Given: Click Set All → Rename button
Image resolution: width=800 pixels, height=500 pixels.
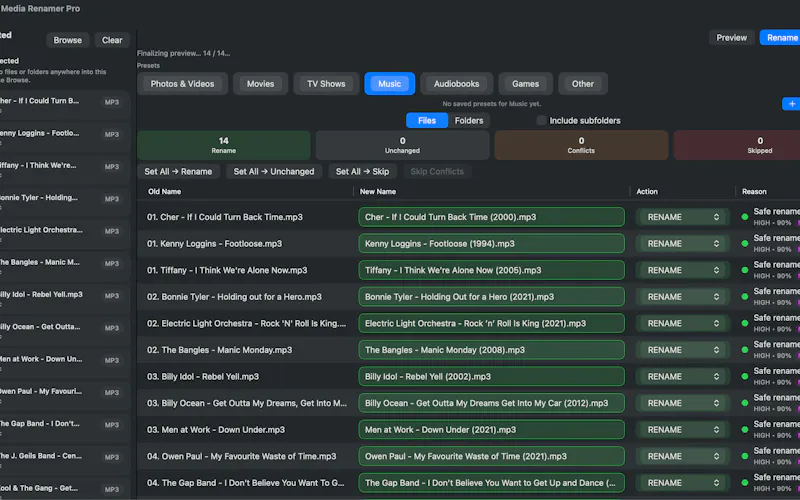Looking at the screenshot, I should pos(178,171).
